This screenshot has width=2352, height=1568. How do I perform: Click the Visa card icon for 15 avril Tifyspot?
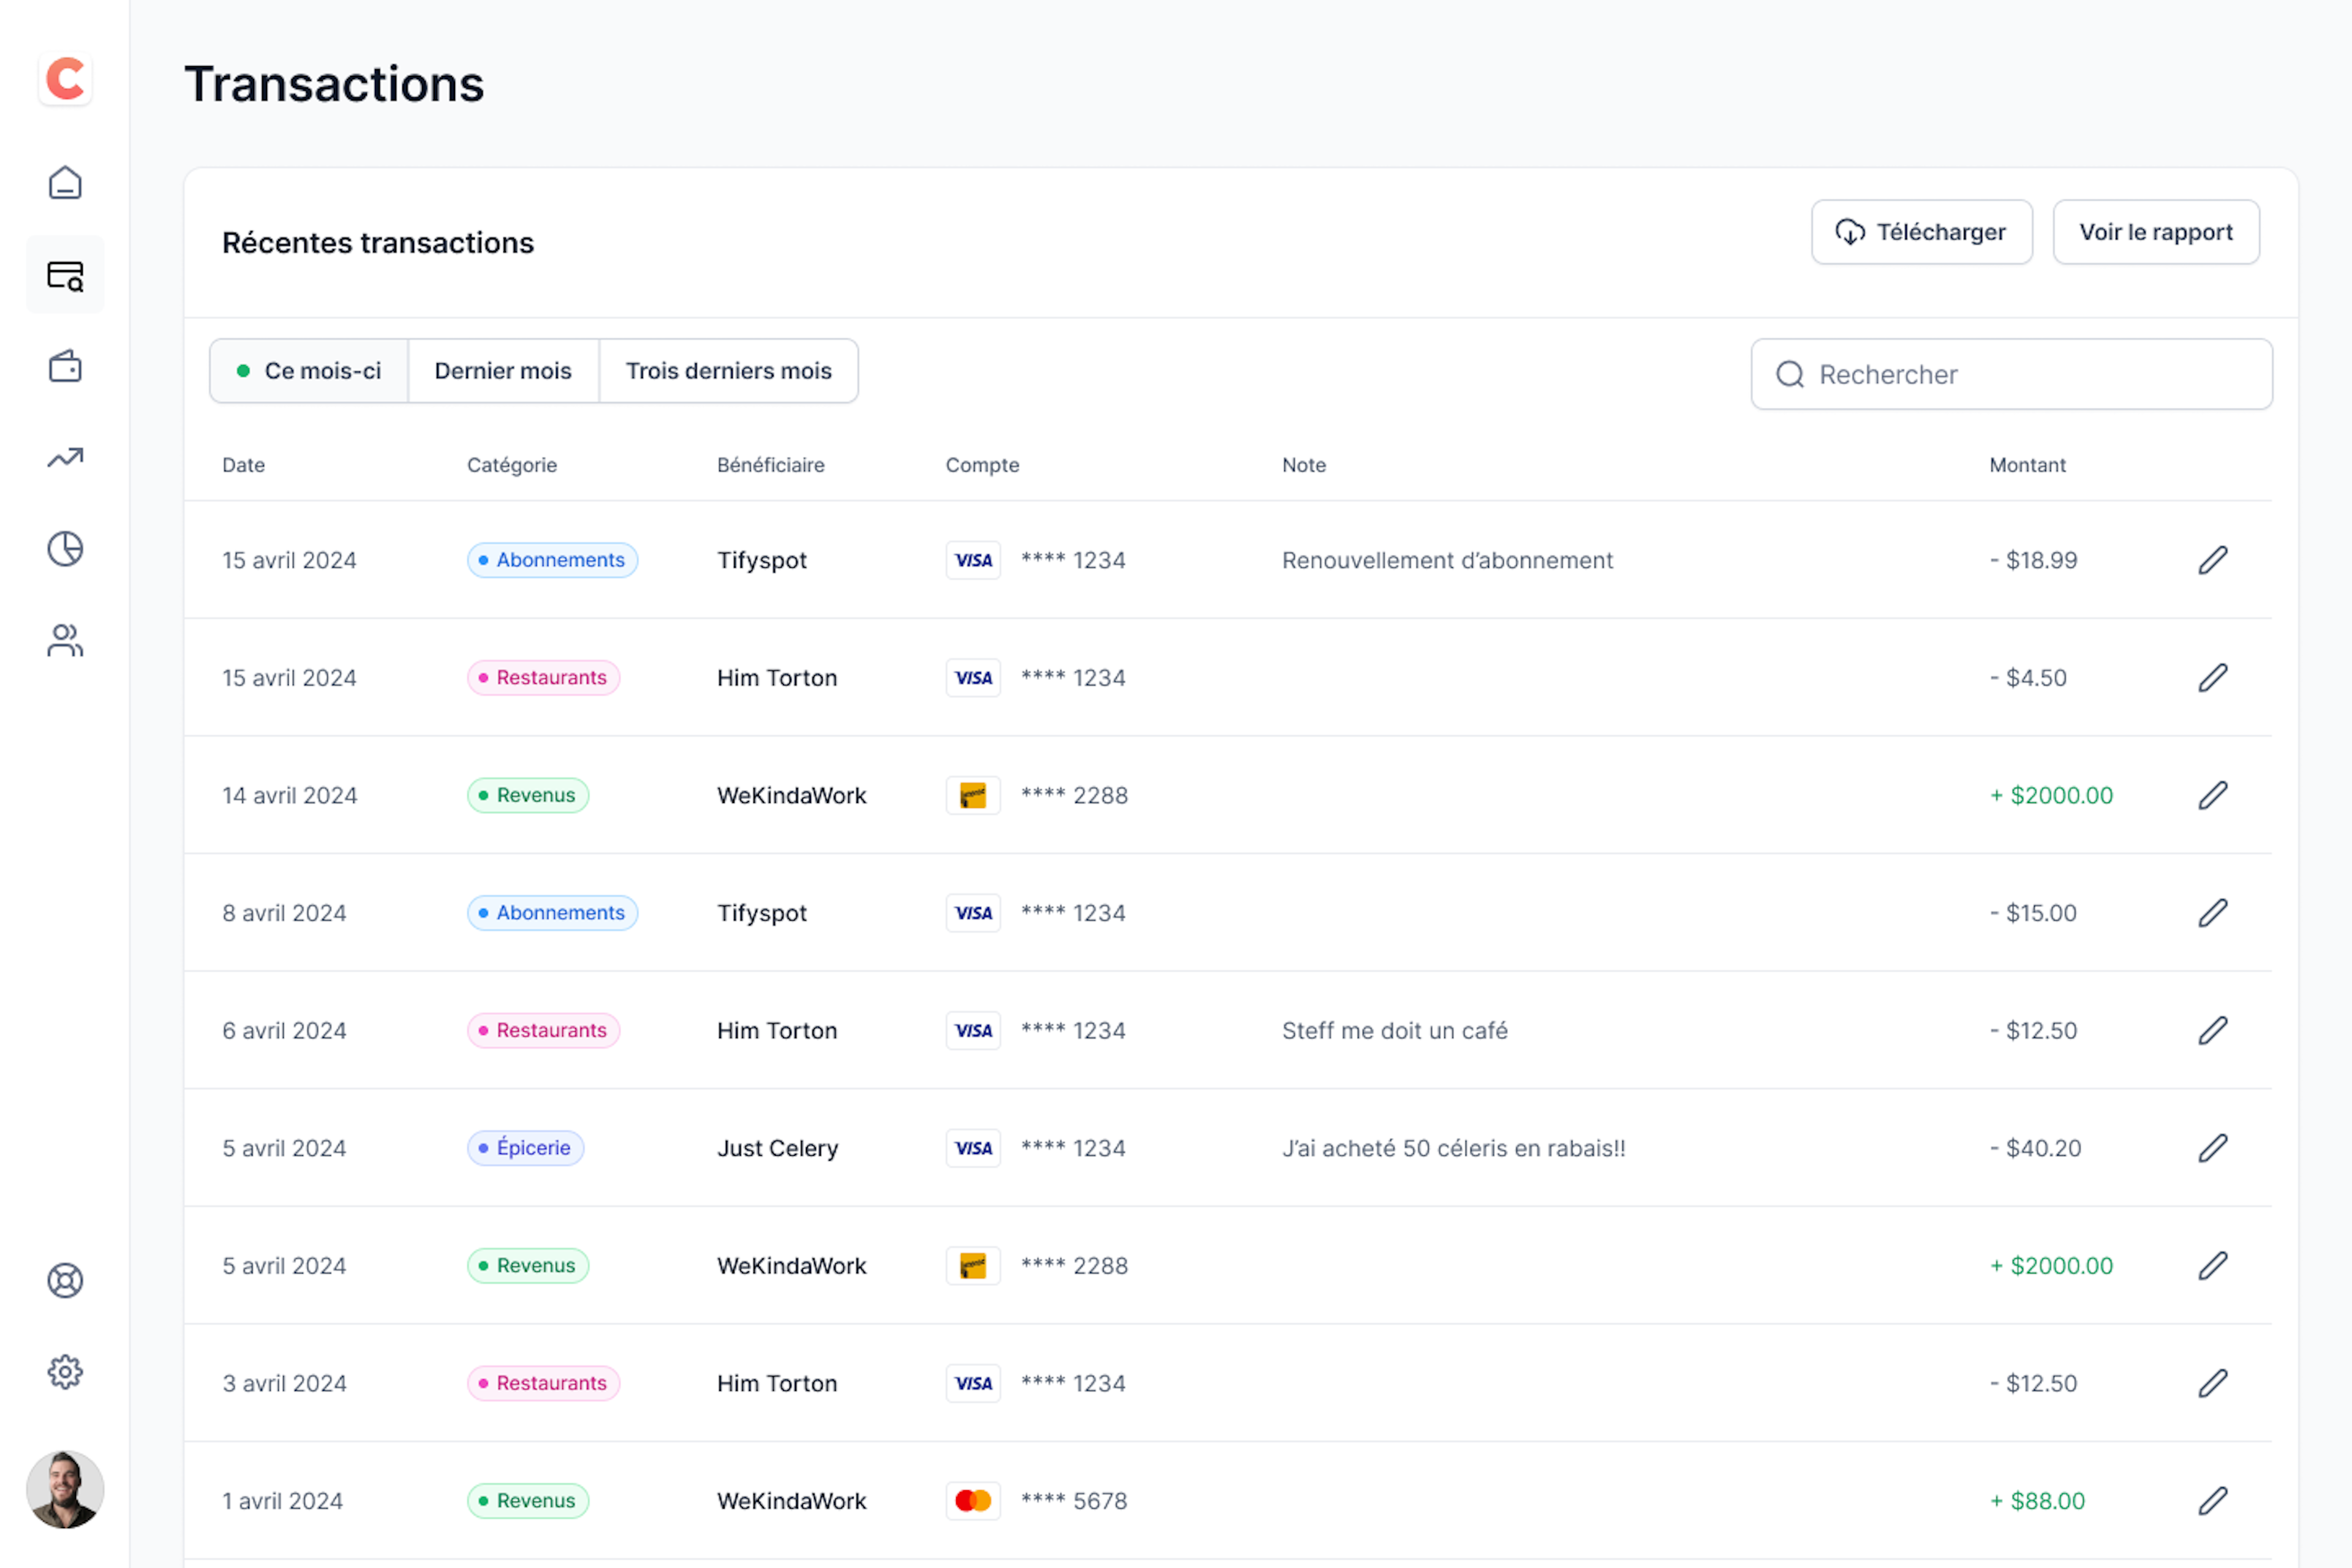(x=973, y=560)
